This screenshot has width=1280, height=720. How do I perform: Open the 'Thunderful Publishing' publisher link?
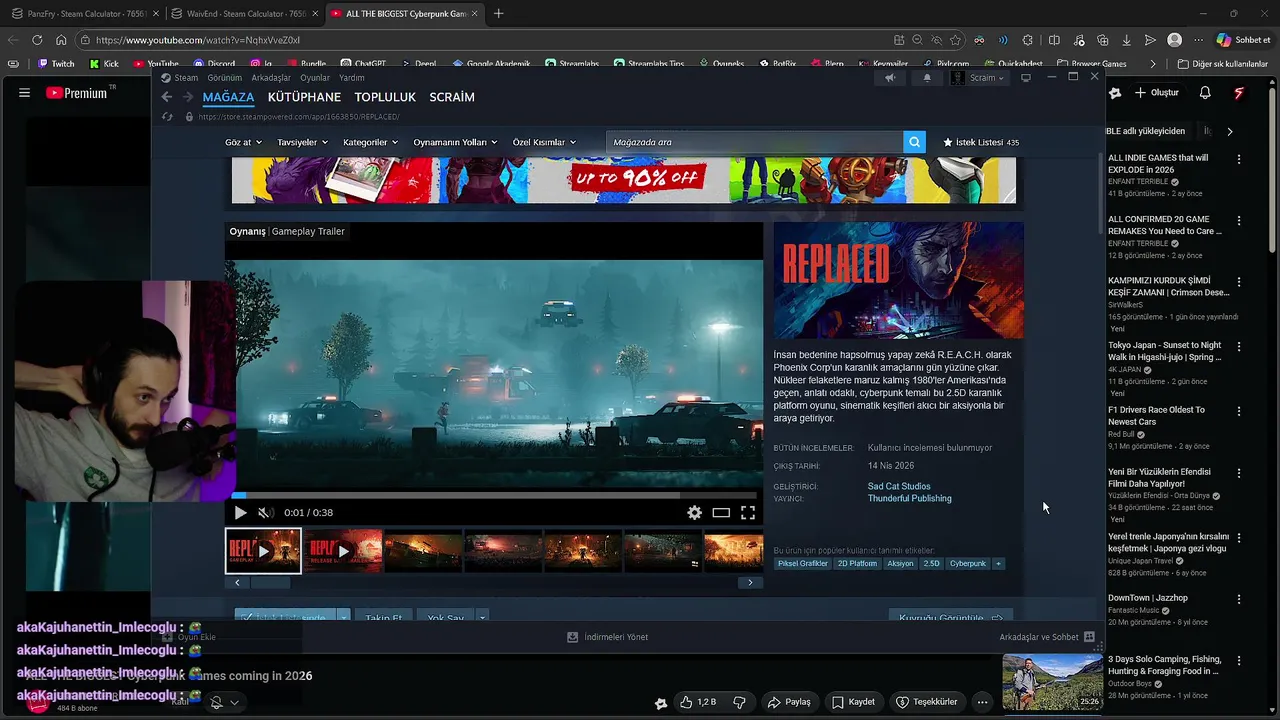pos(909,498)
